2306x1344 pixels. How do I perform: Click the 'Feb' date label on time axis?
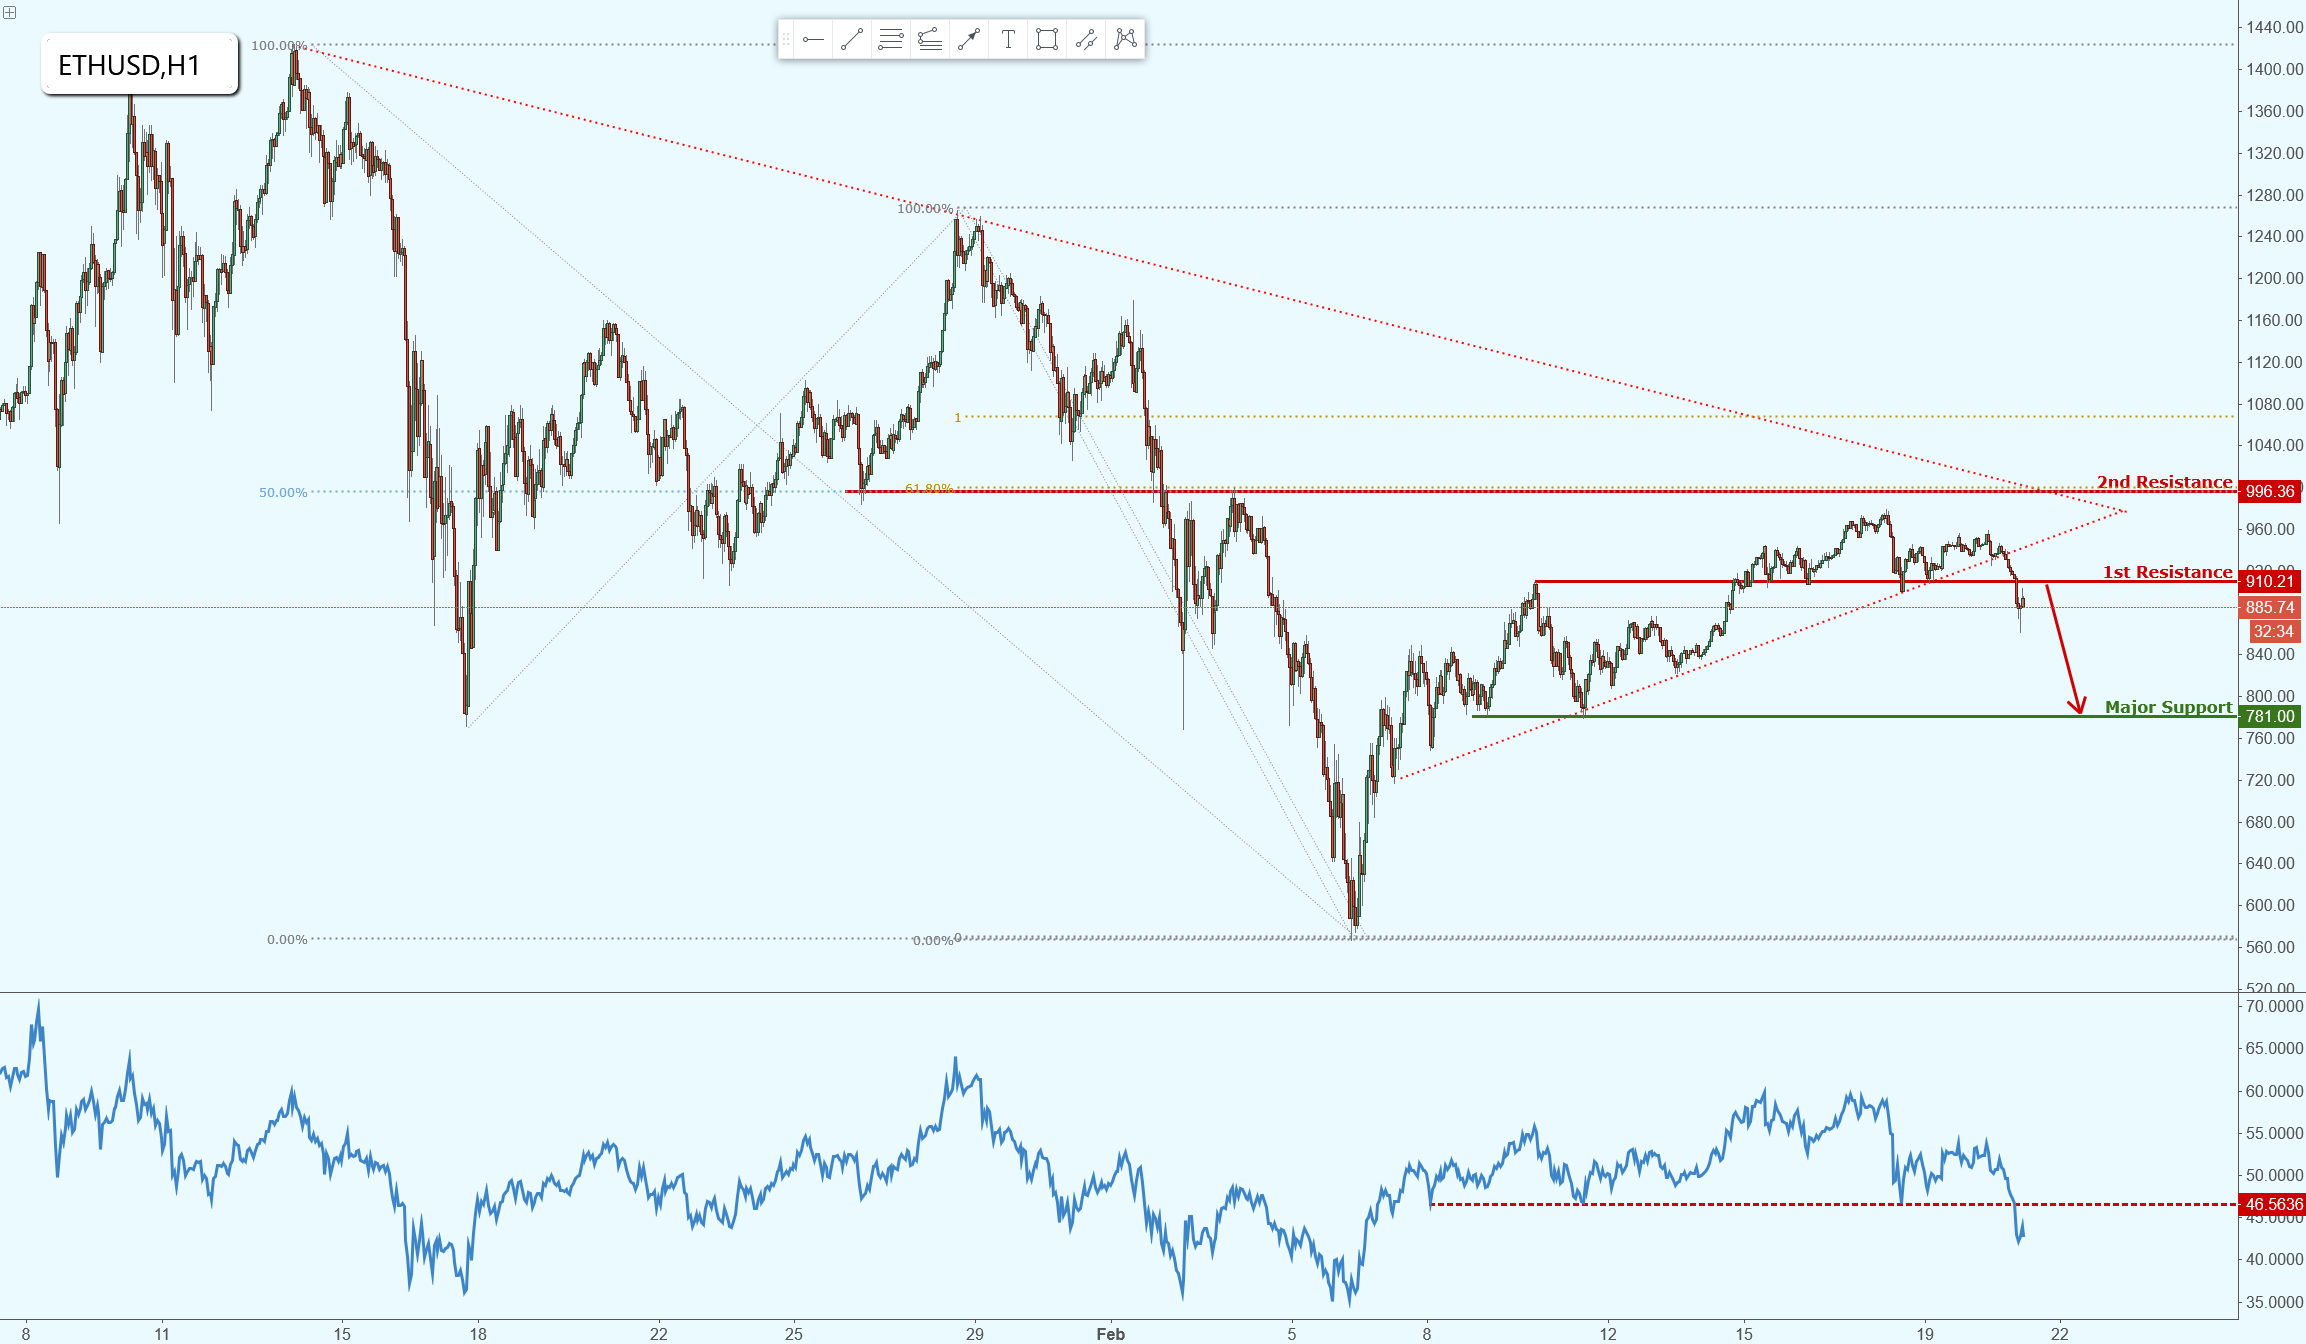click(x=1110, y=1334)
